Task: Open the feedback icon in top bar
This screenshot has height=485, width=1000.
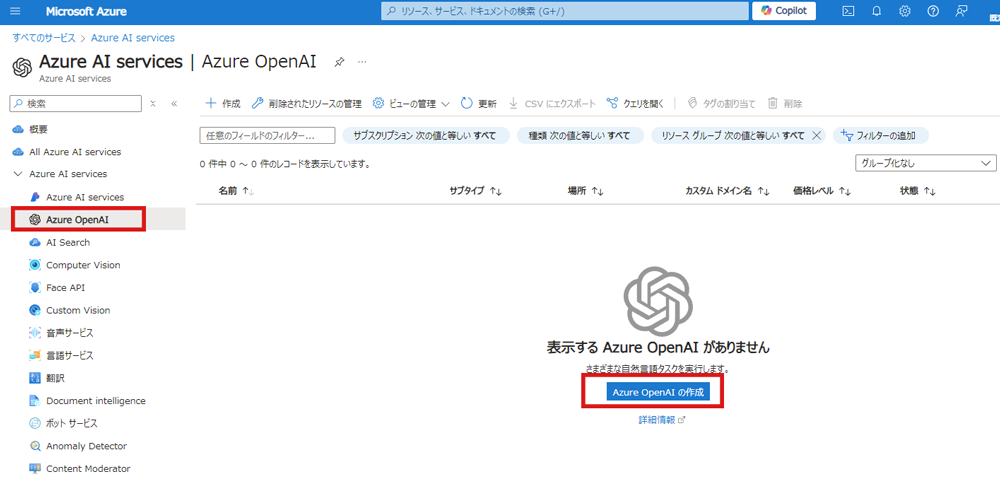Action: (961, 11)
